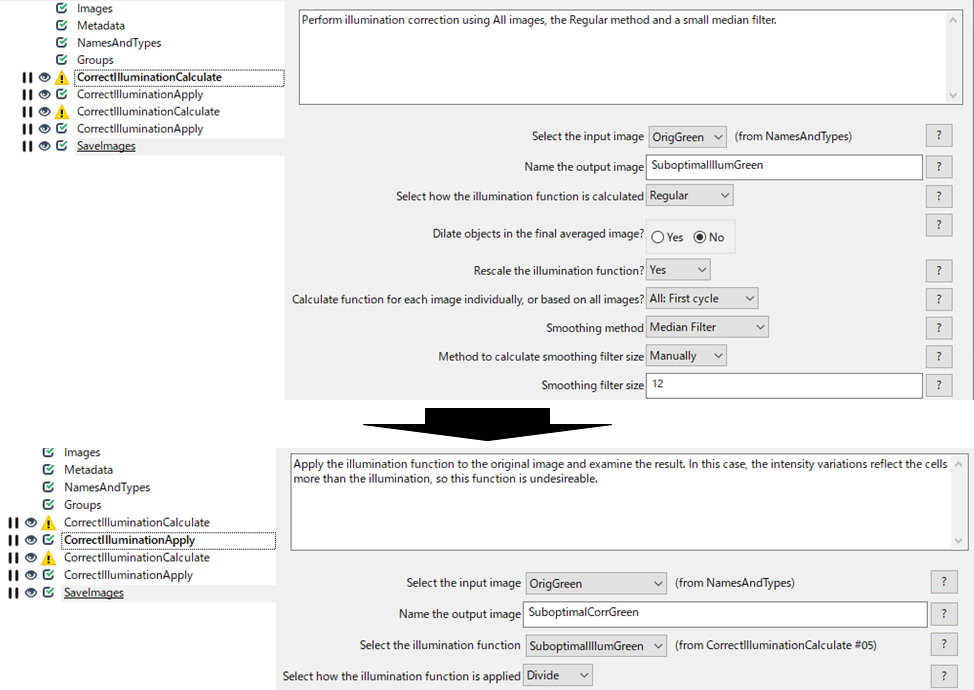Open help for Smoothing method
The width and height of the screenshot is (974, 690).
(939, 327)
